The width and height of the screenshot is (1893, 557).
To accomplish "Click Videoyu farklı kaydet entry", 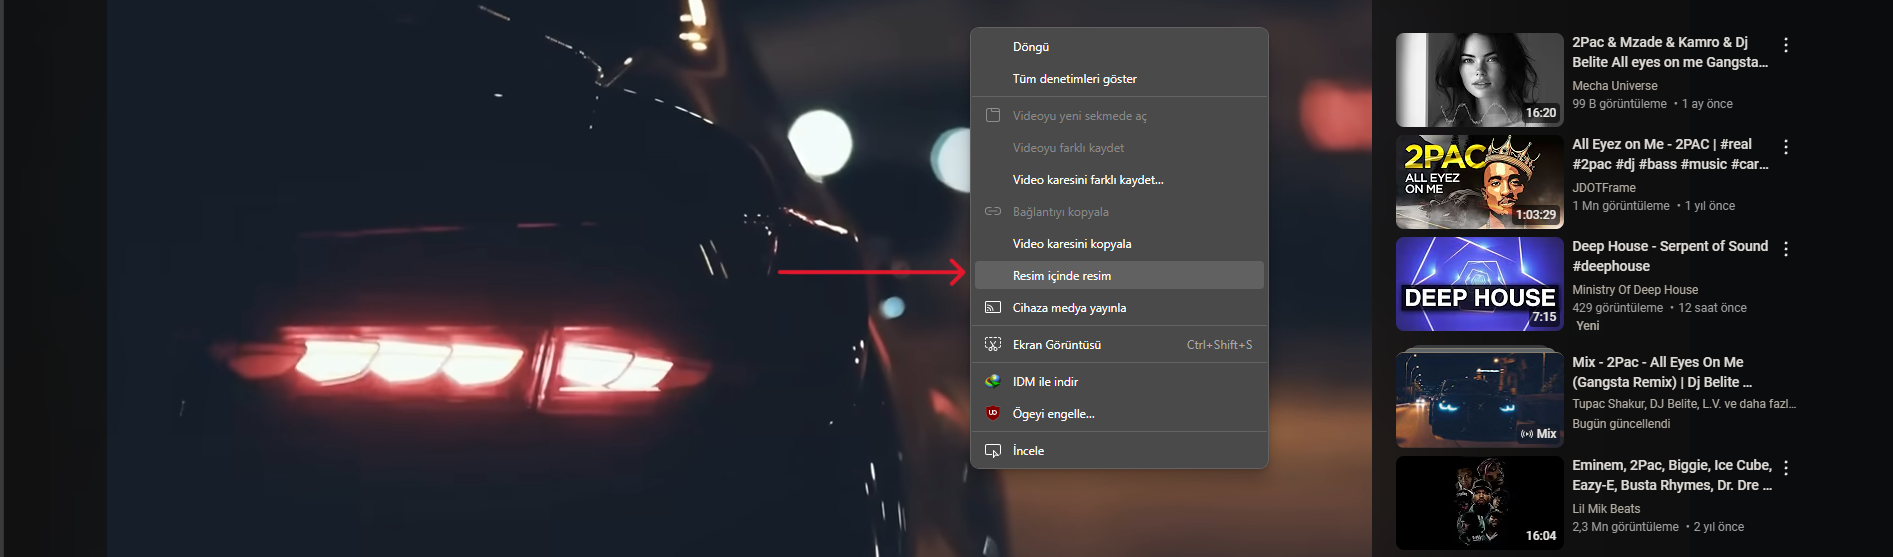I will click(x=1119, y=148).
